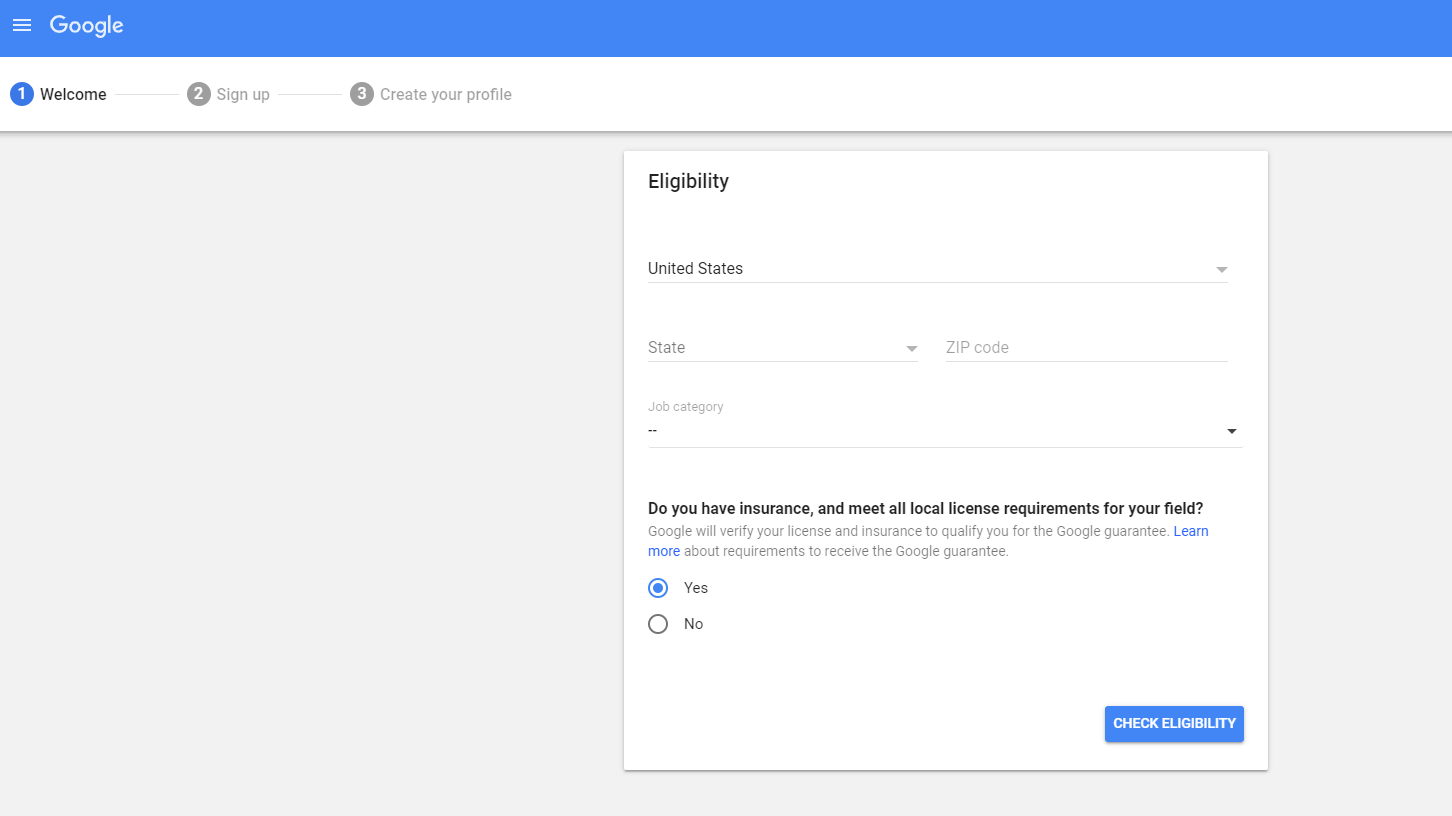Go to step 3 Create your profile
Image resolution: width=1452 pixels, height=816 pixels.
tap(431, 94)
